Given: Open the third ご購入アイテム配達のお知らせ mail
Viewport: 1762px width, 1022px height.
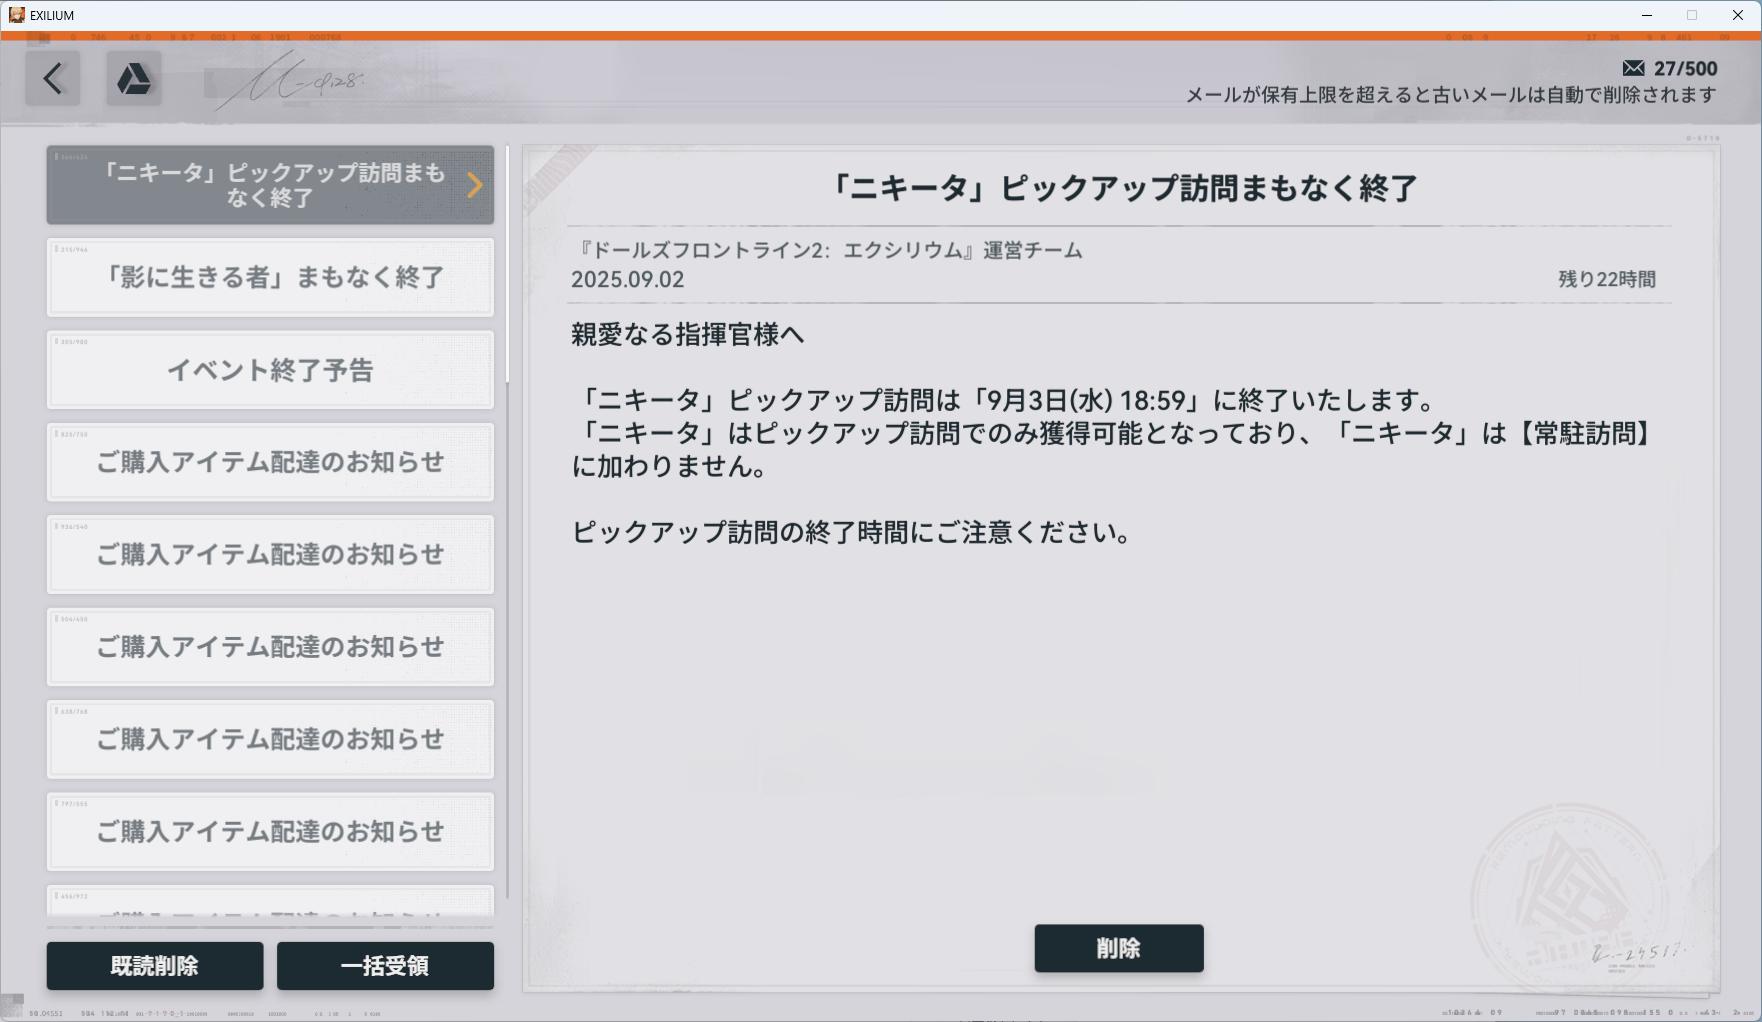Looking at the screenshot, I should (270, 647).
